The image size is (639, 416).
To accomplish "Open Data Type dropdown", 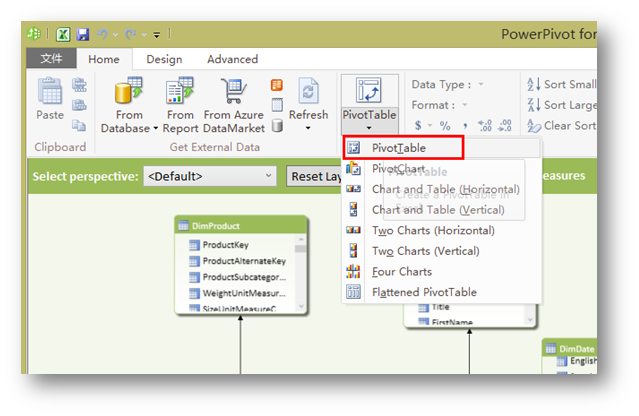I will [481, 84].
